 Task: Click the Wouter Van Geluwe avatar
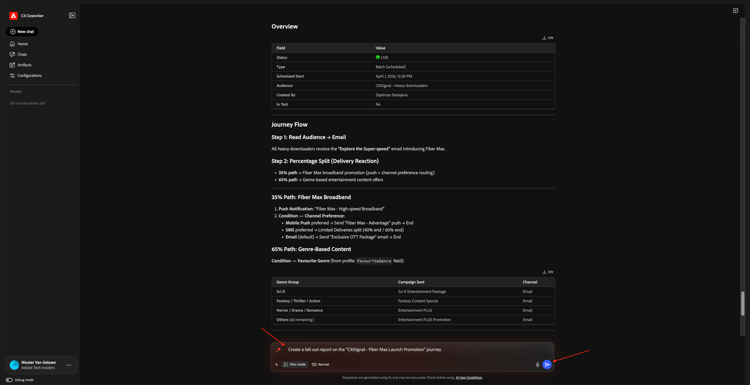[14, 365]
